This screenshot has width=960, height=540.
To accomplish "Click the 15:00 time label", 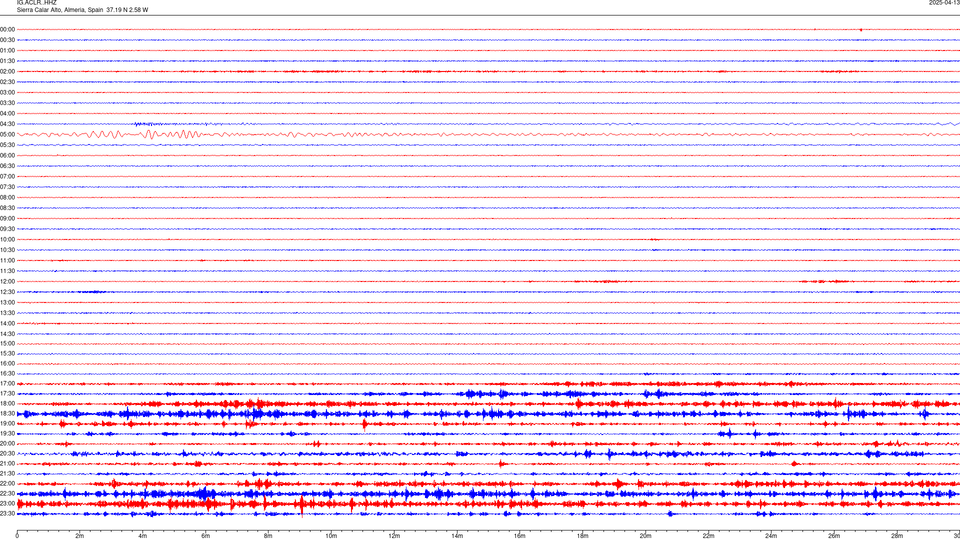I will (7, 343).
